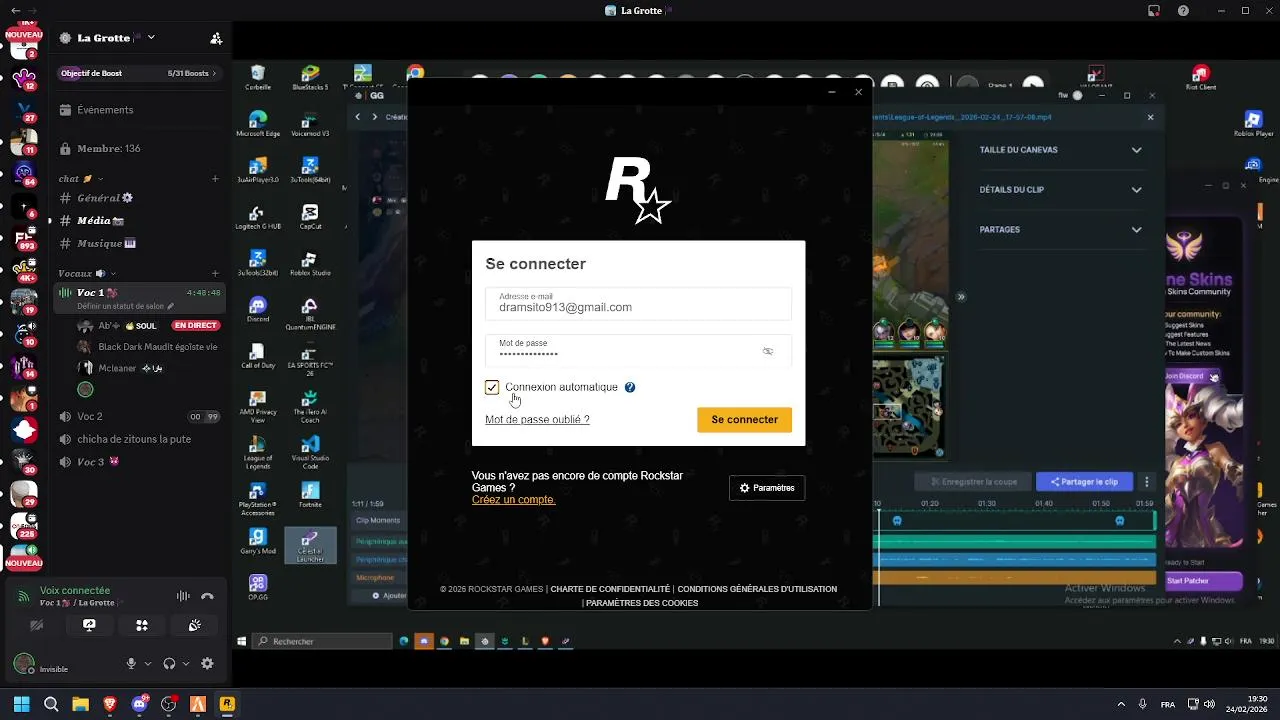This screenshot has height=720, width=1280.
Task: Click the EN DIRECT badge
Action: 195,326
